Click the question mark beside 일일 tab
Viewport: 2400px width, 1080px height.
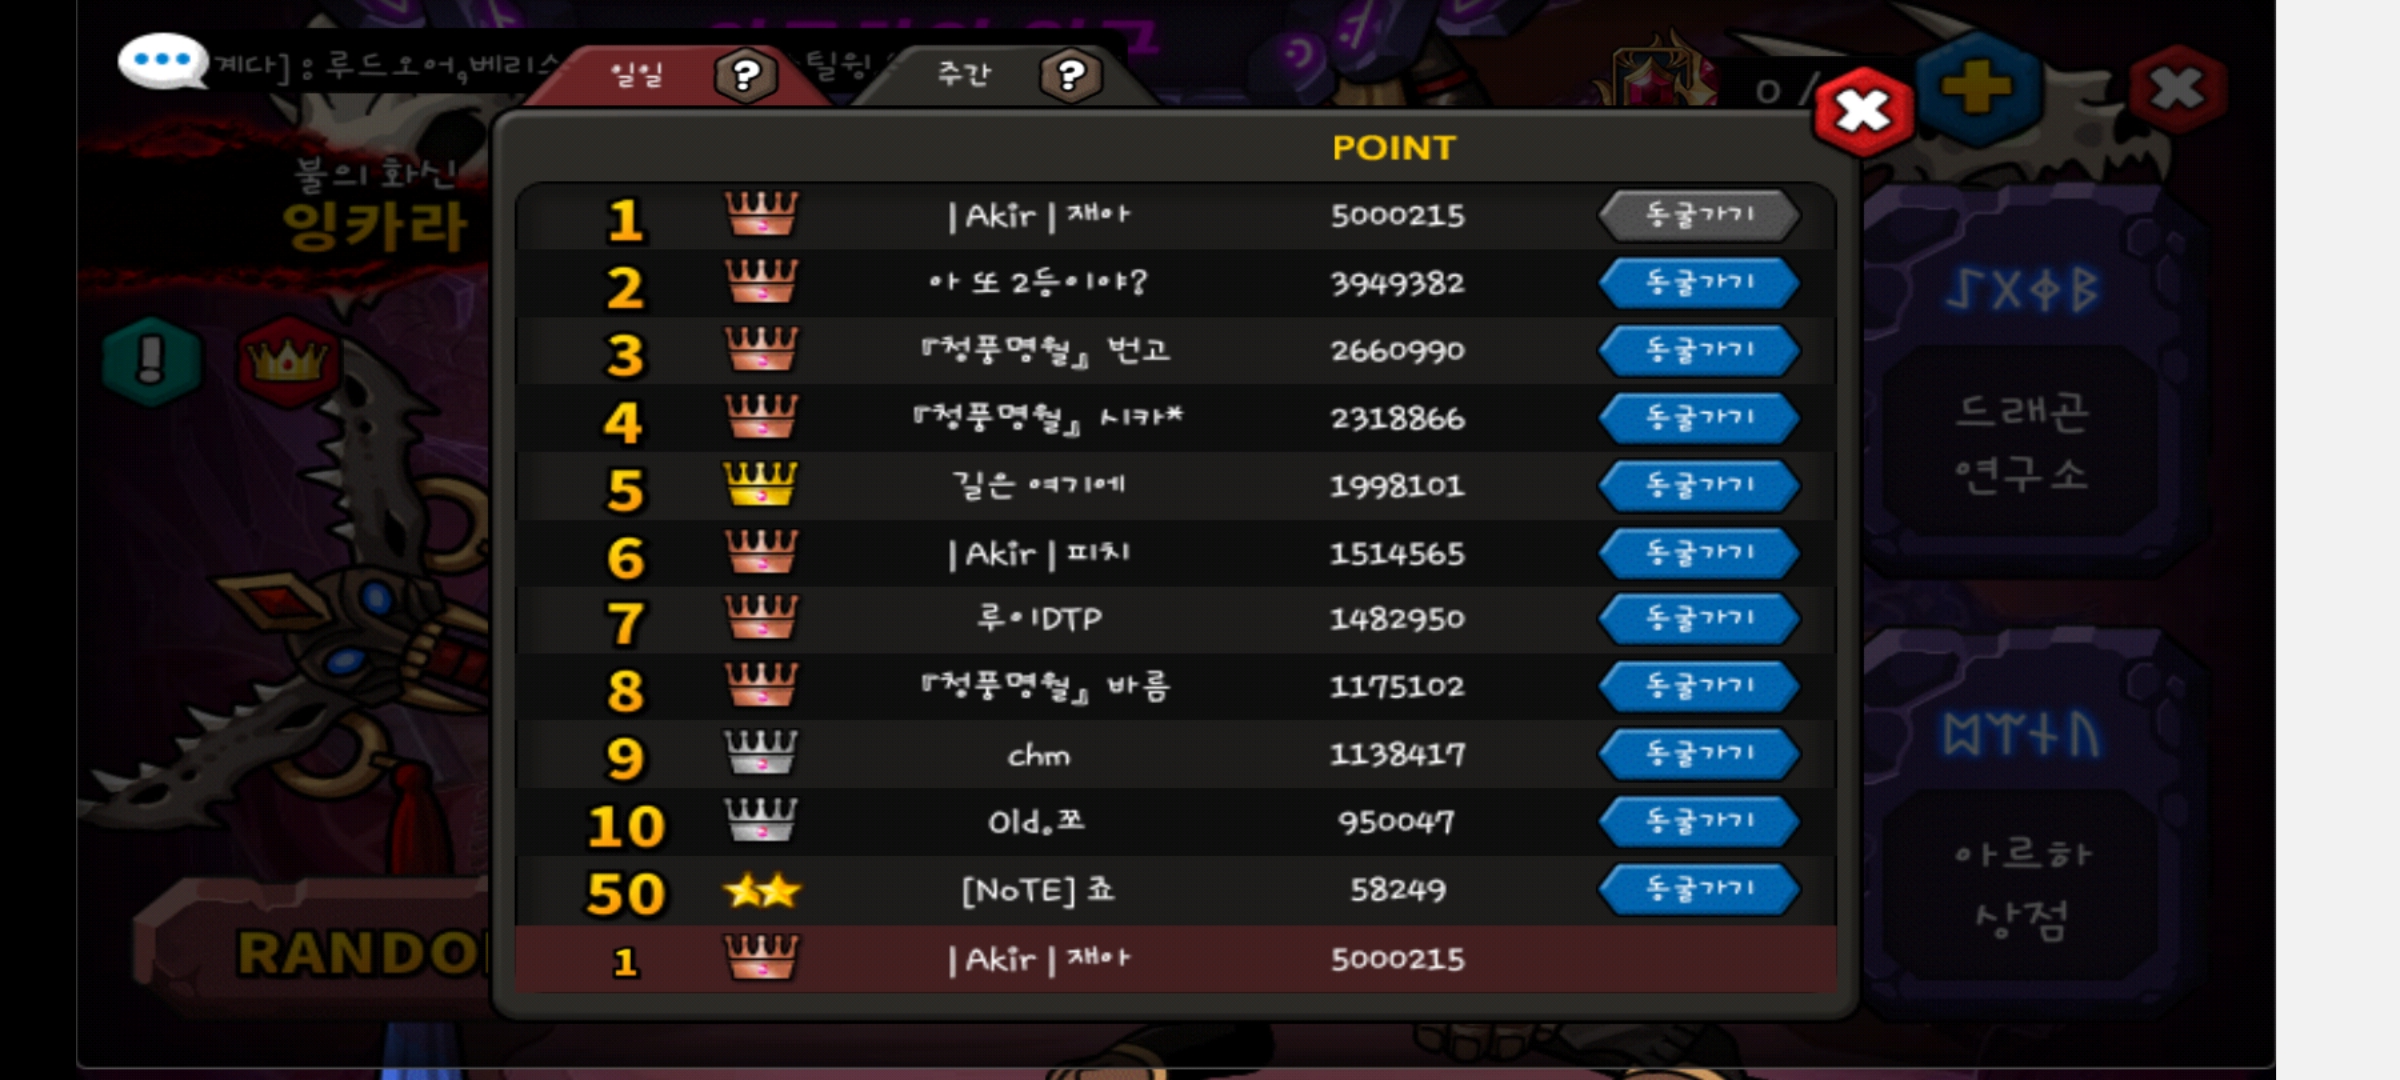coord(745,75)
